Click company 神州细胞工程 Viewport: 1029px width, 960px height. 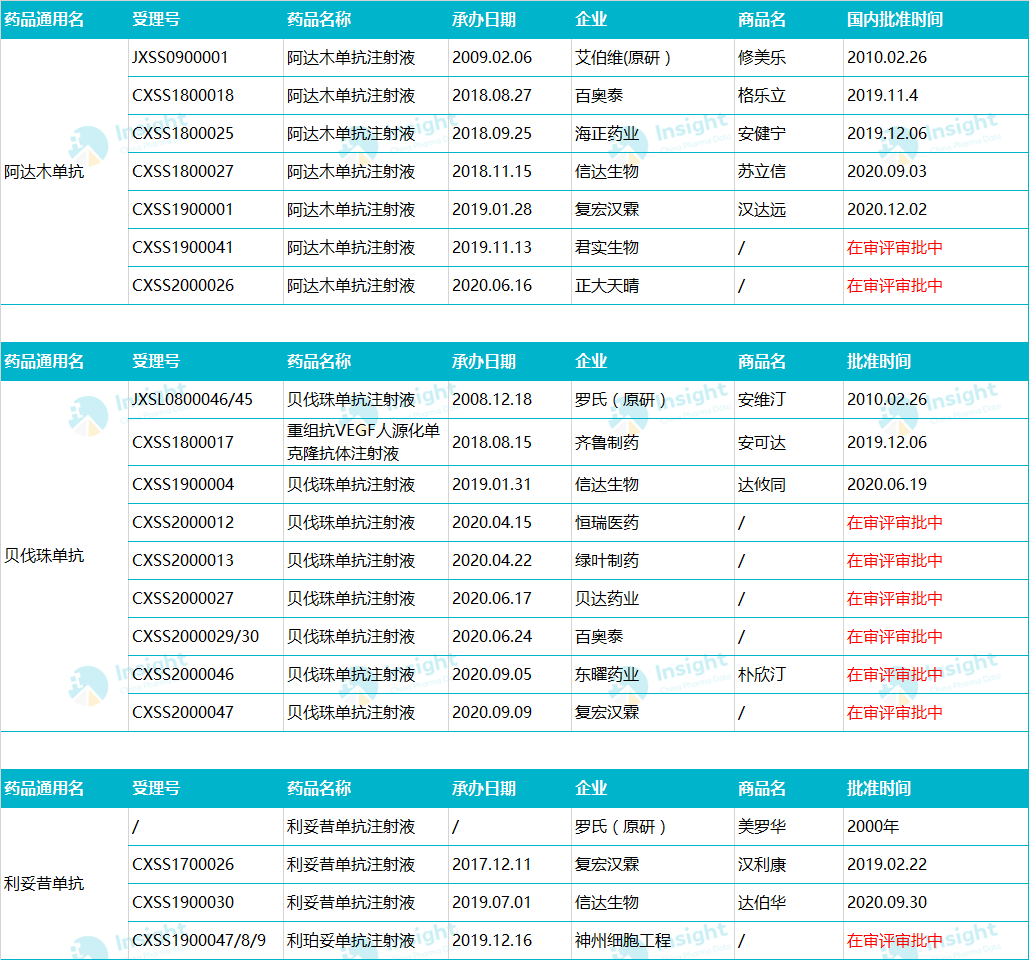(623, 942)
